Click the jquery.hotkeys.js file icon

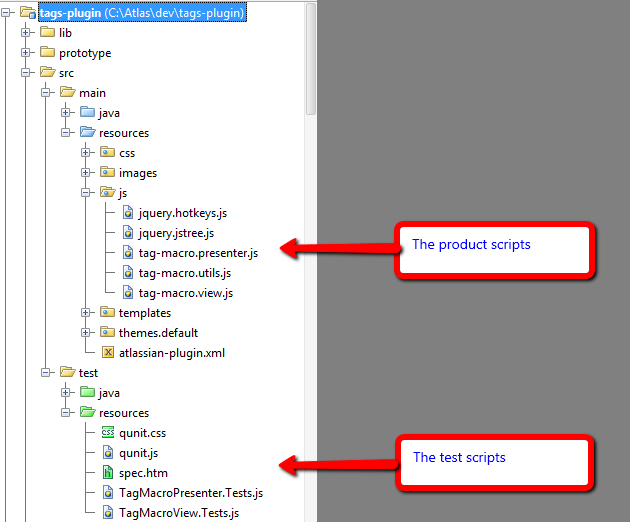pyautogui.click(x=128, y=213)
